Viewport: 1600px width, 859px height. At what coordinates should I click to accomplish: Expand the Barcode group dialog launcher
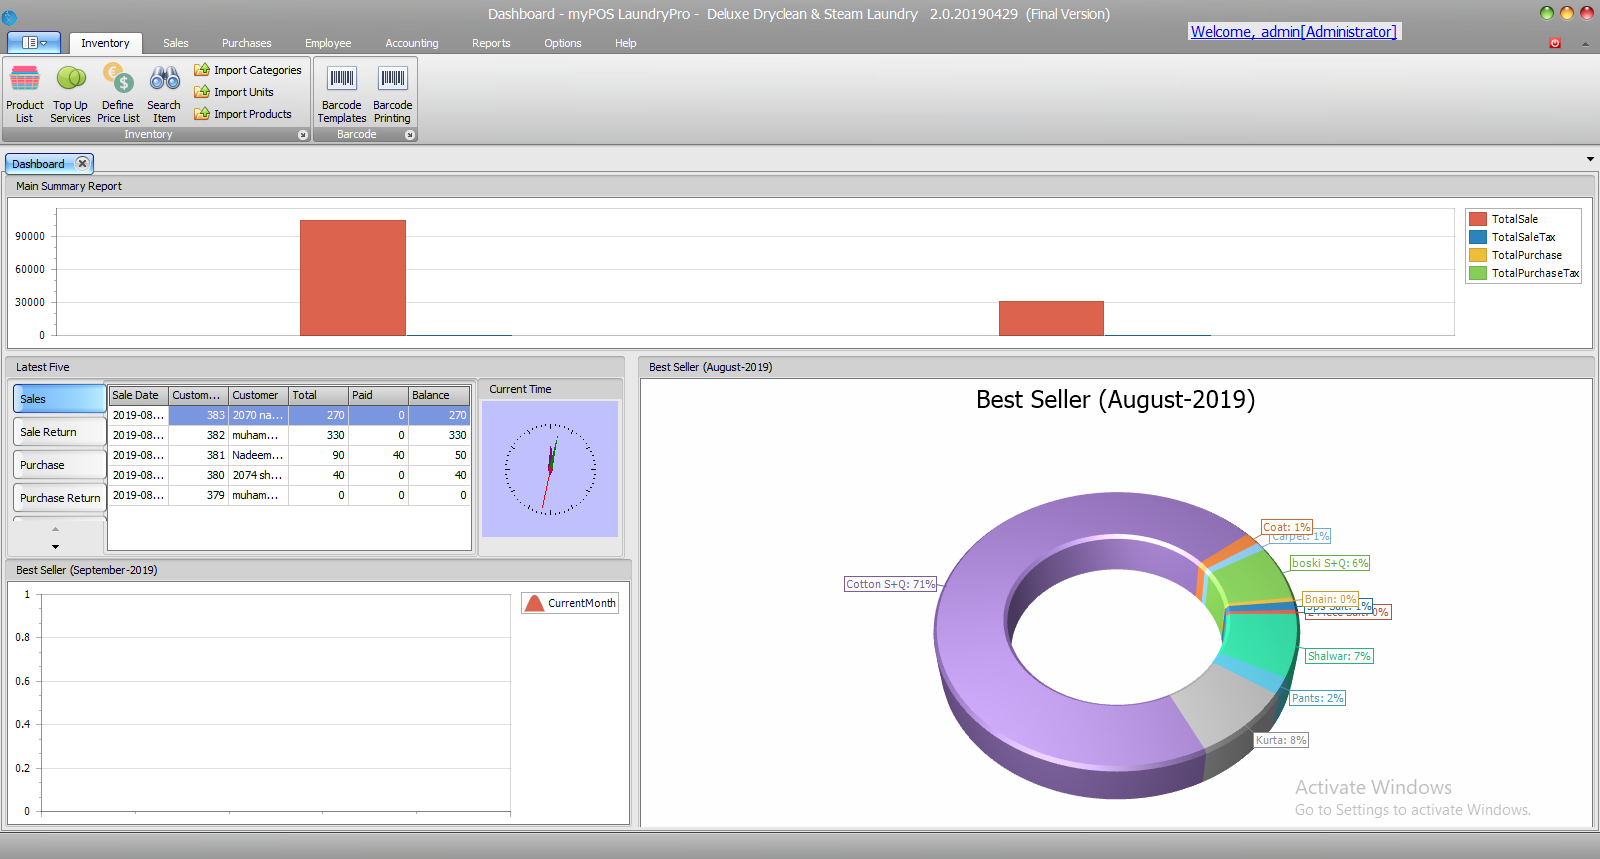tap(409, 135)
